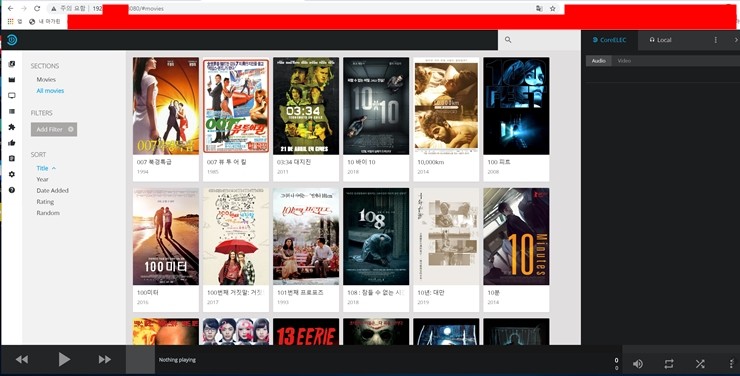Switch to the CoreELEC player tab
This screenshot has width=740, height=376.
click(x=609, y=40)
